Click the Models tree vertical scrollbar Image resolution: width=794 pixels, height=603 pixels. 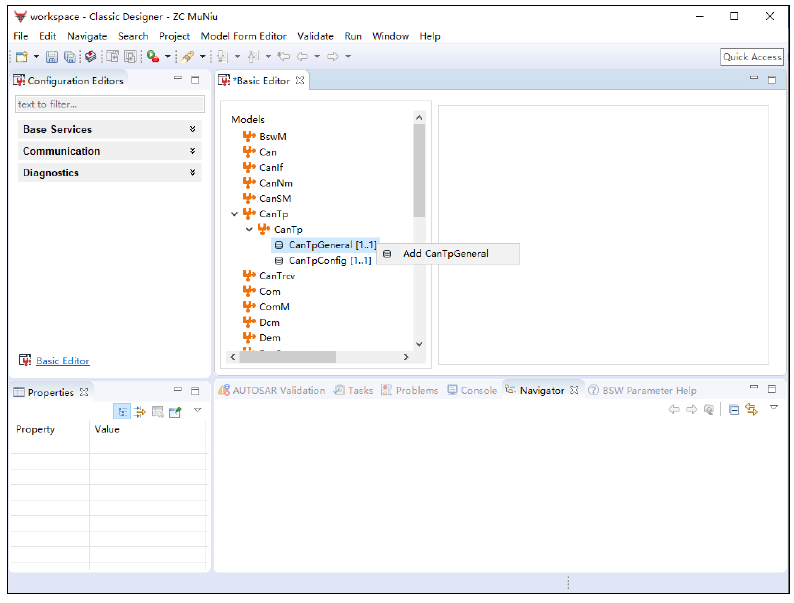(419, 171)
